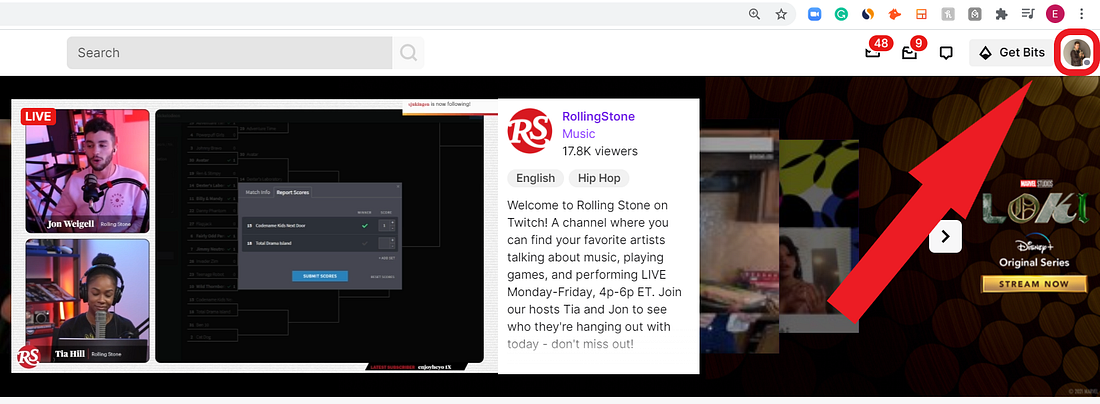1100x404 pixels.
Task: Click the Jon Weigell webcam panel
Action: click(88, 170)
